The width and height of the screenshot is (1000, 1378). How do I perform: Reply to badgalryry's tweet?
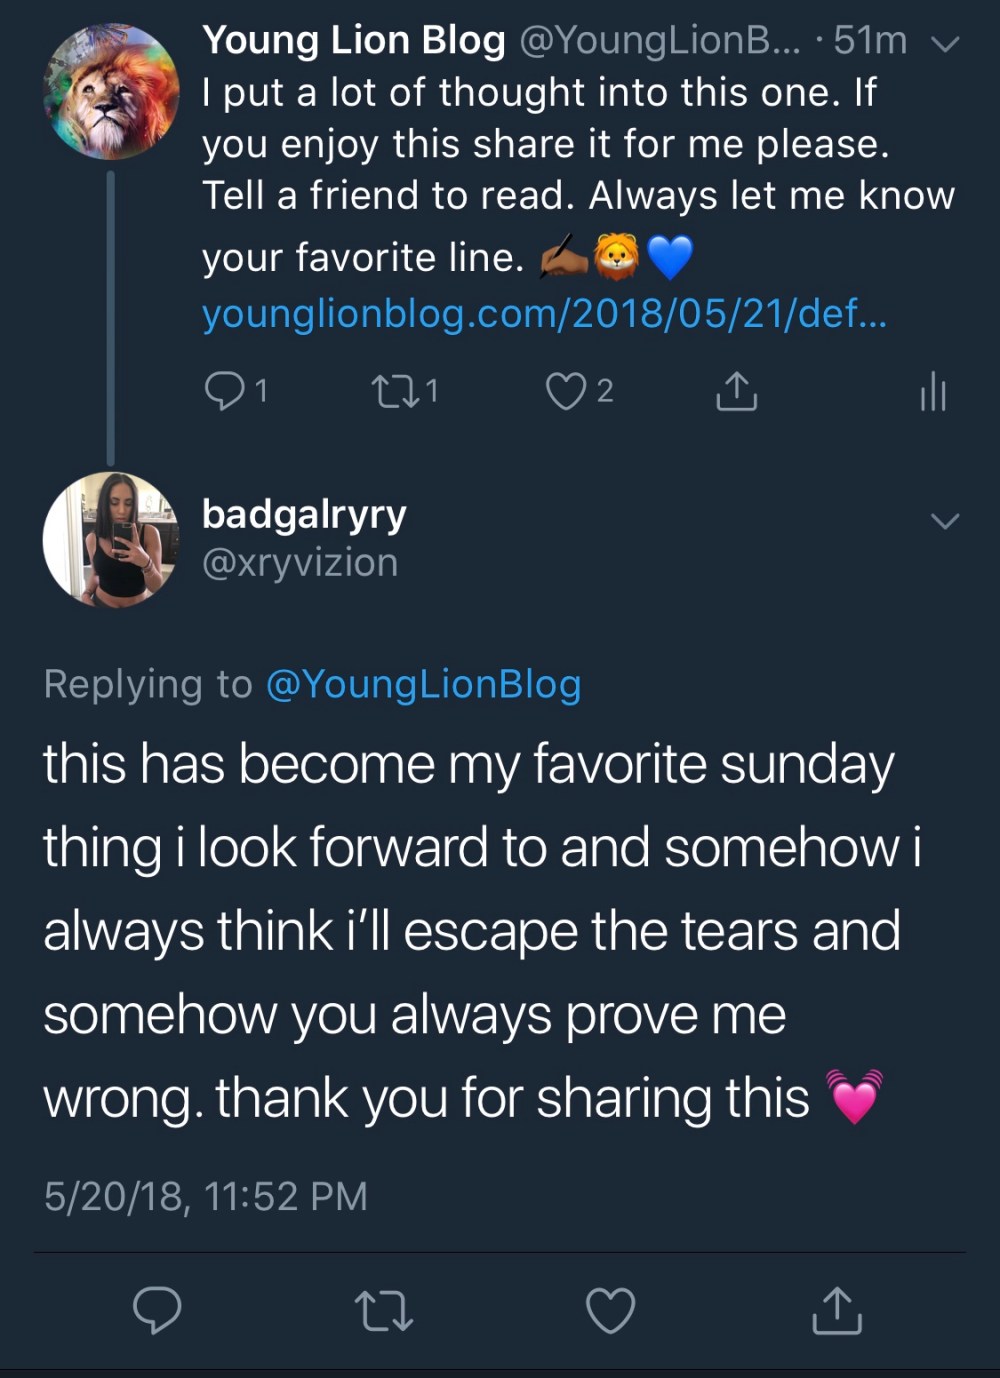(x=158, y=1310)
